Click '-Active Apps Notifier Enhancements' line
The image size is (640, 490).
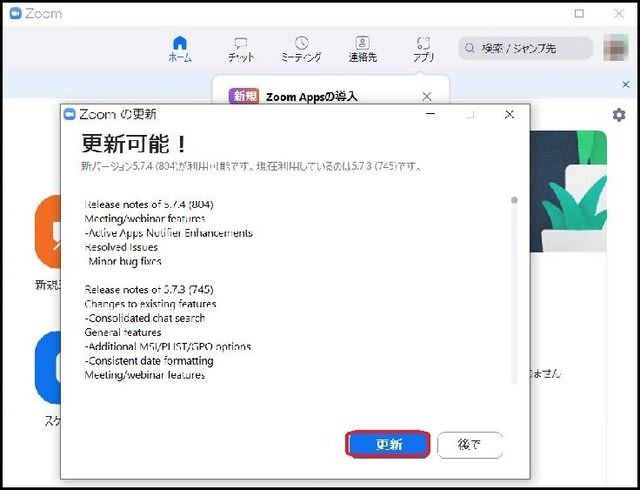click(x=169, y=233)
